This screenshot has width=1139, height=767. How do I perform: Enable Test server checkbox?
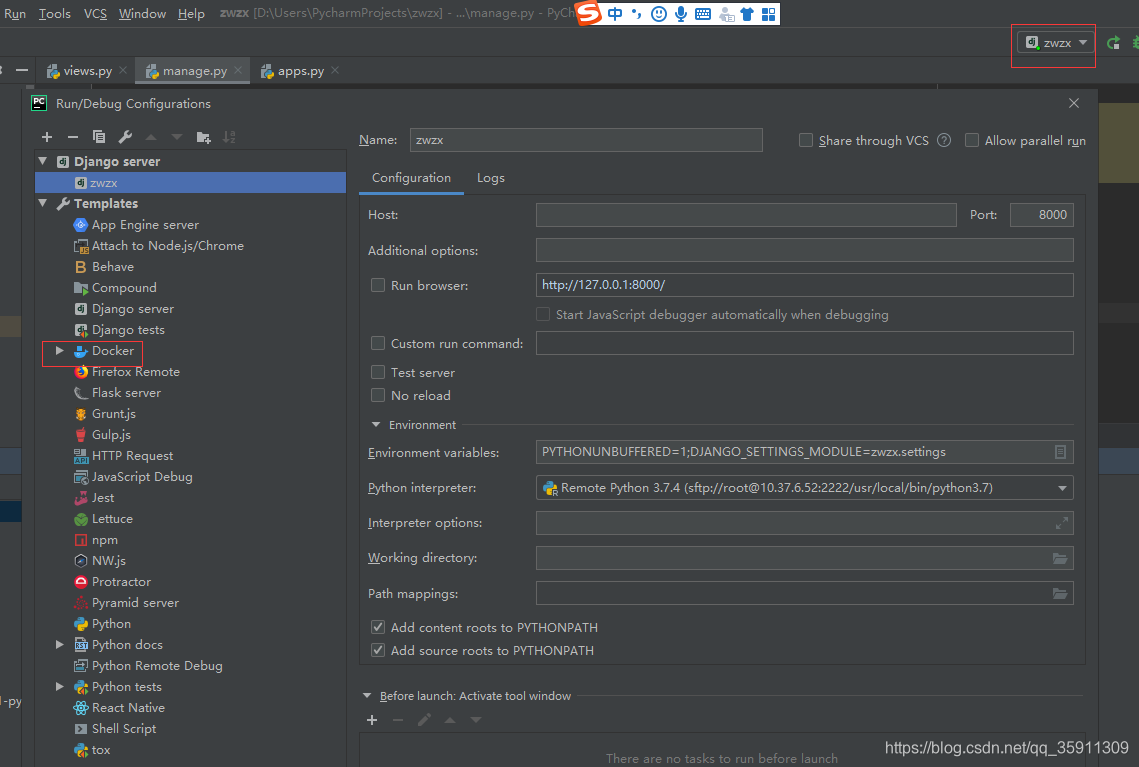(x=378, y=372)
